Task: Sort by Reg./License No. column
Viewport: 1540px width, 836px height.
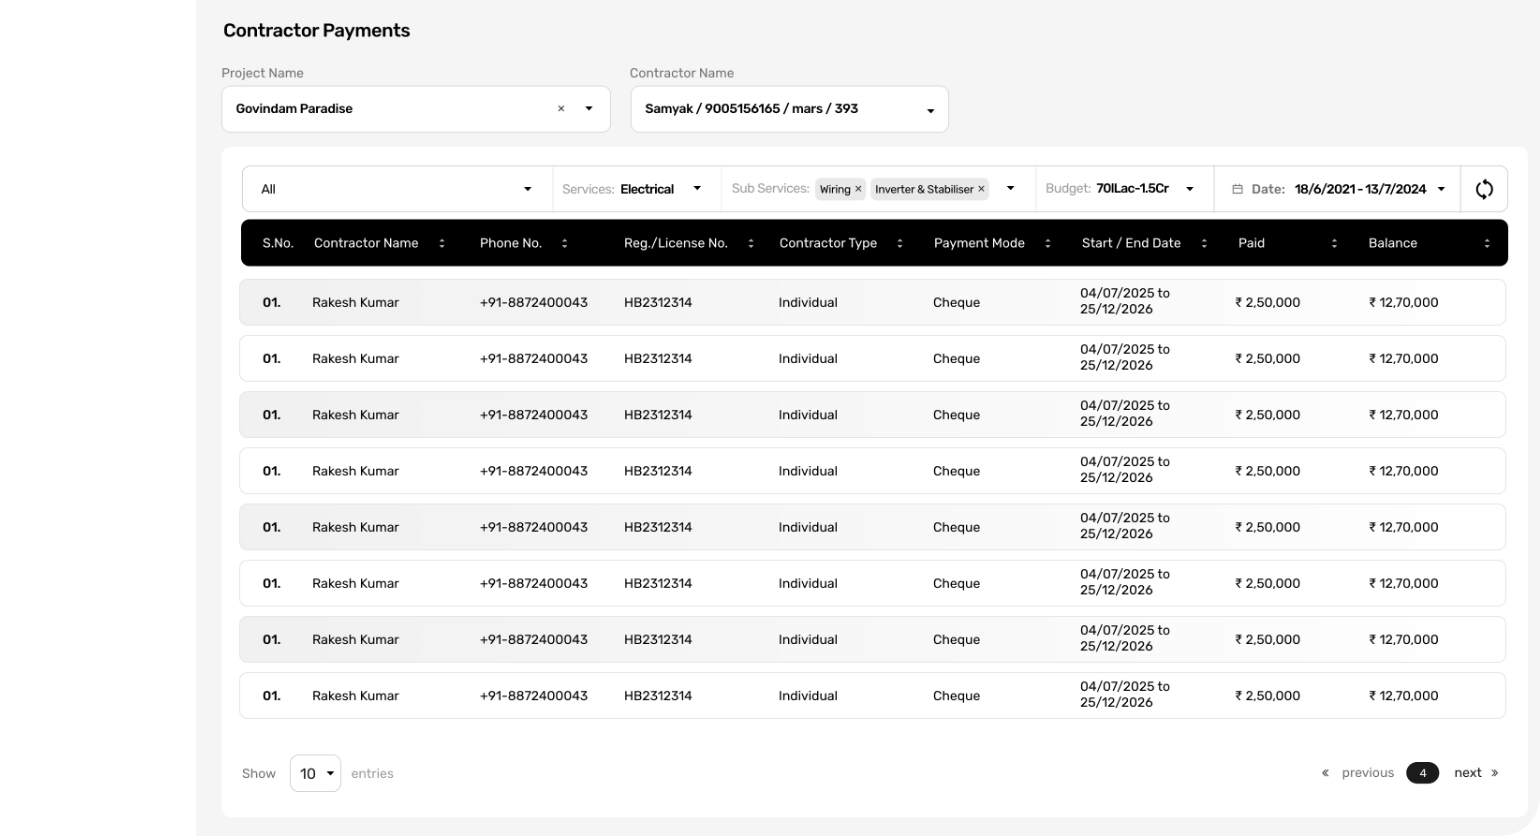Action: [751, 243]
